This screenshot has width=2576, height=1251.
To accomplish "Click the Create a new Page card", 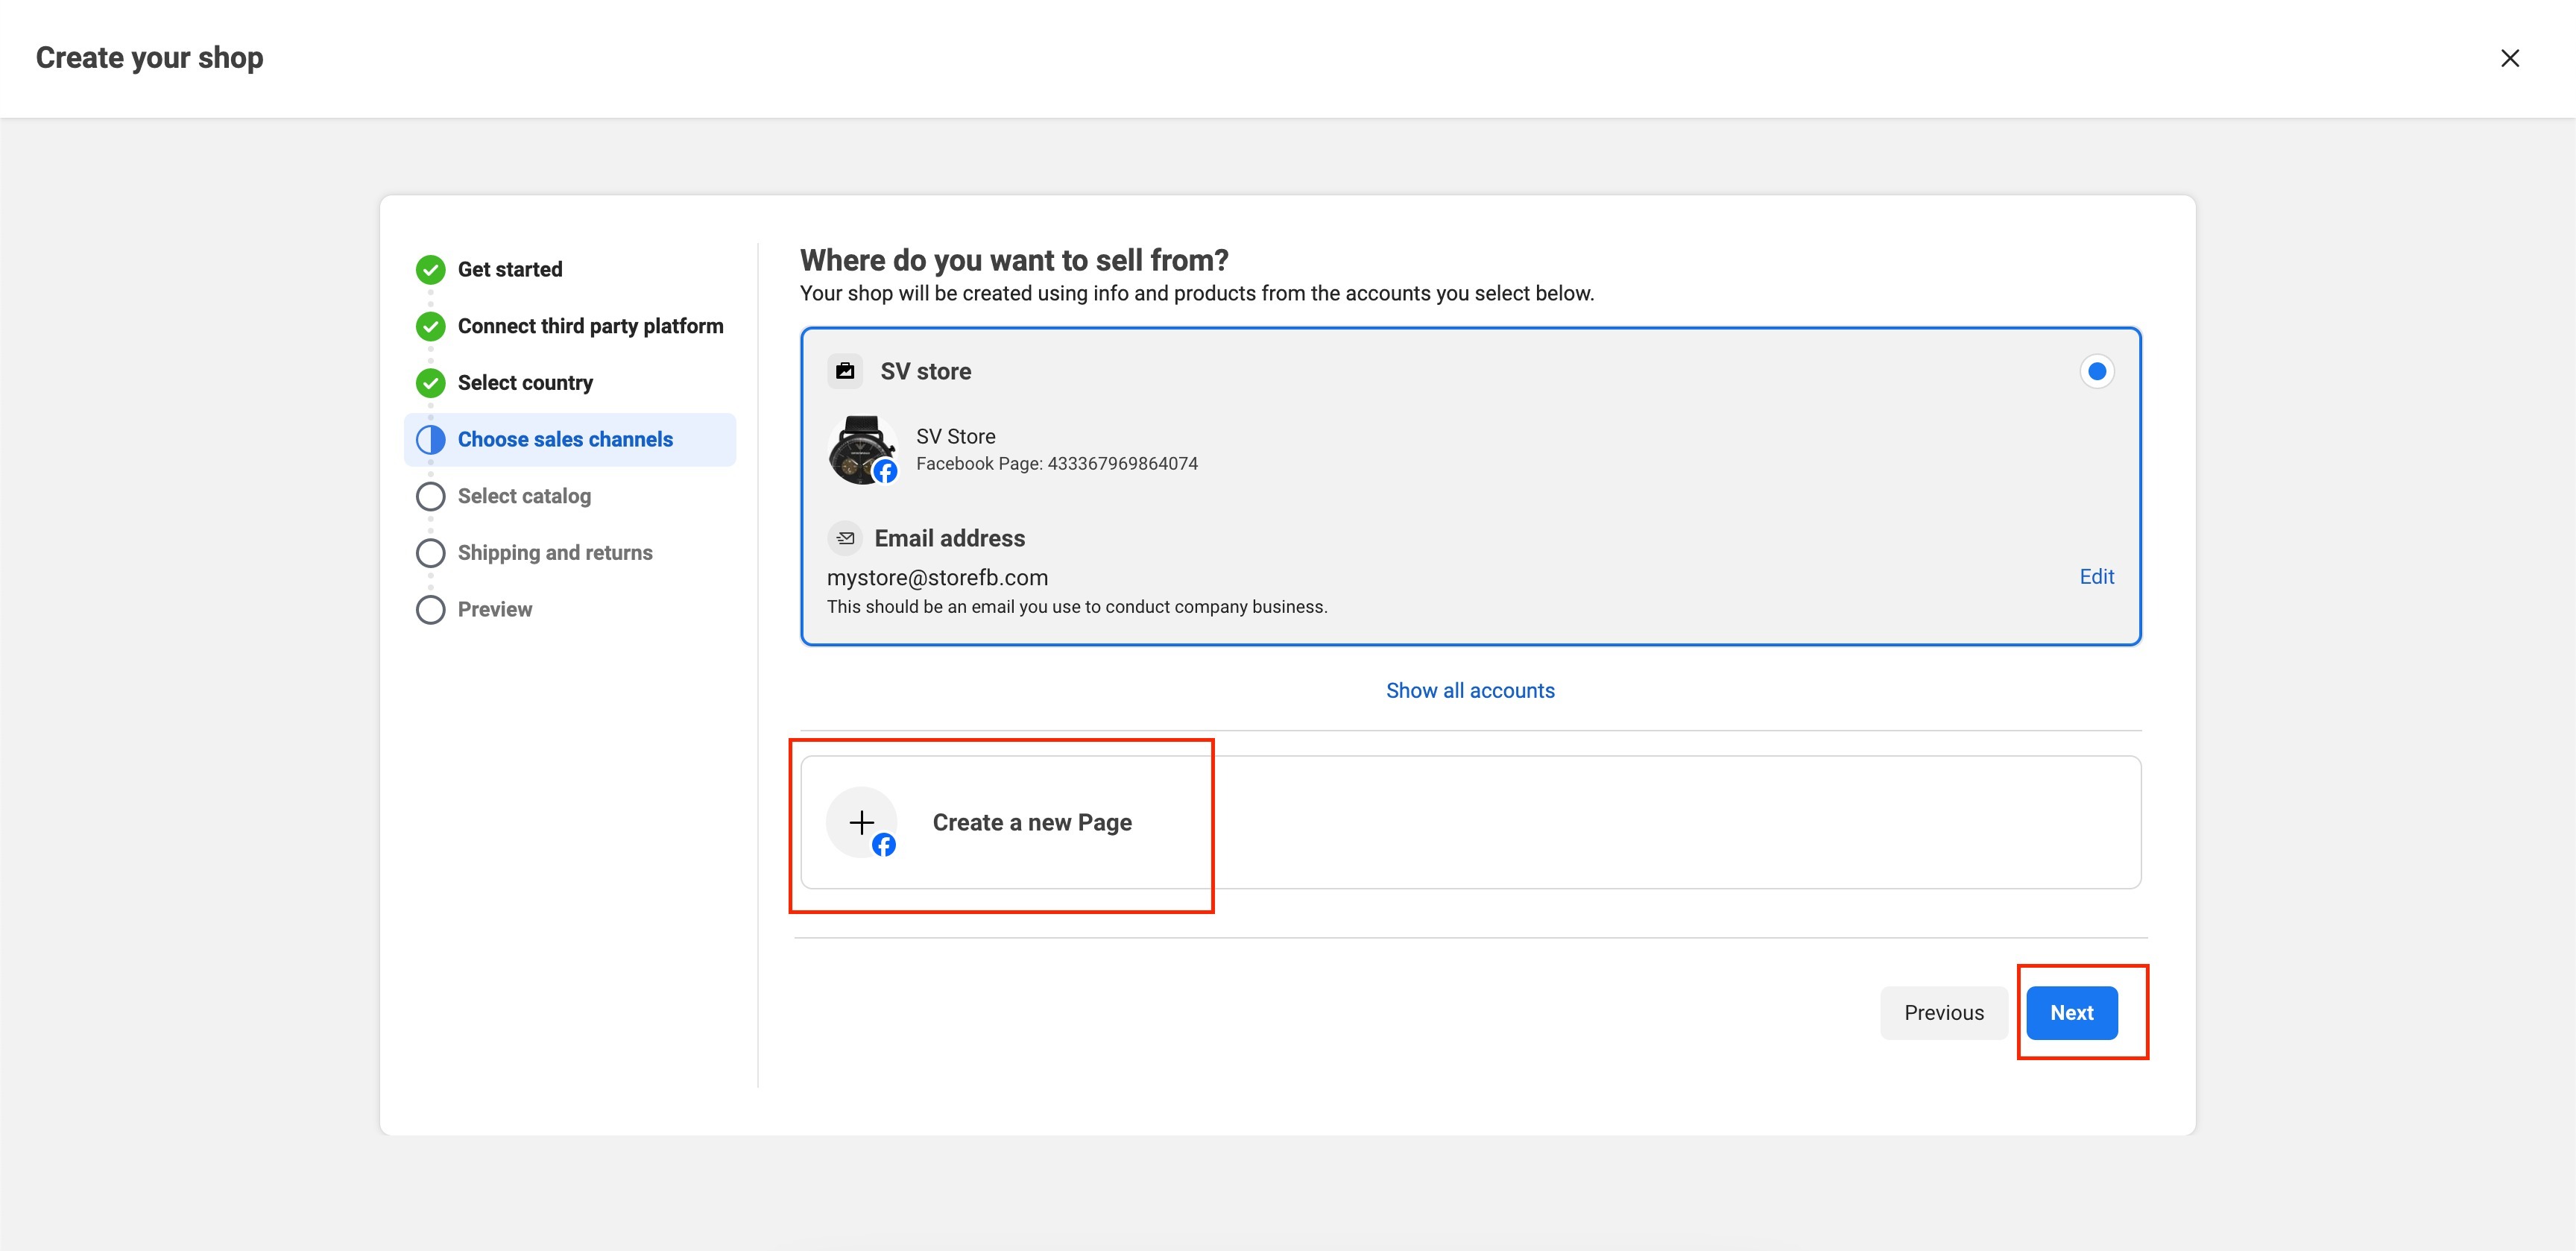I will pos(1470,822).
